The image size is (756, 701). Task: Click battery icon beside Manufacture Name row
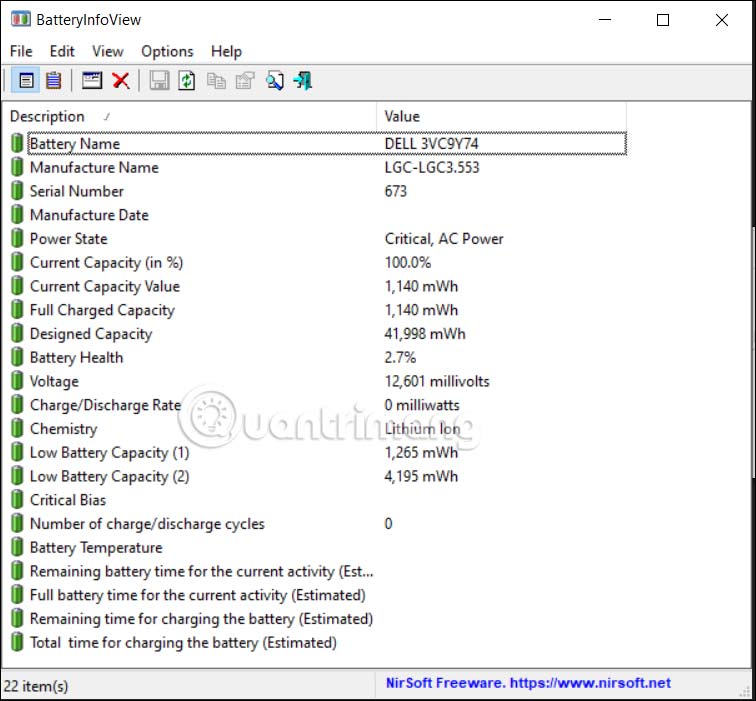click(x=17, y=167)
